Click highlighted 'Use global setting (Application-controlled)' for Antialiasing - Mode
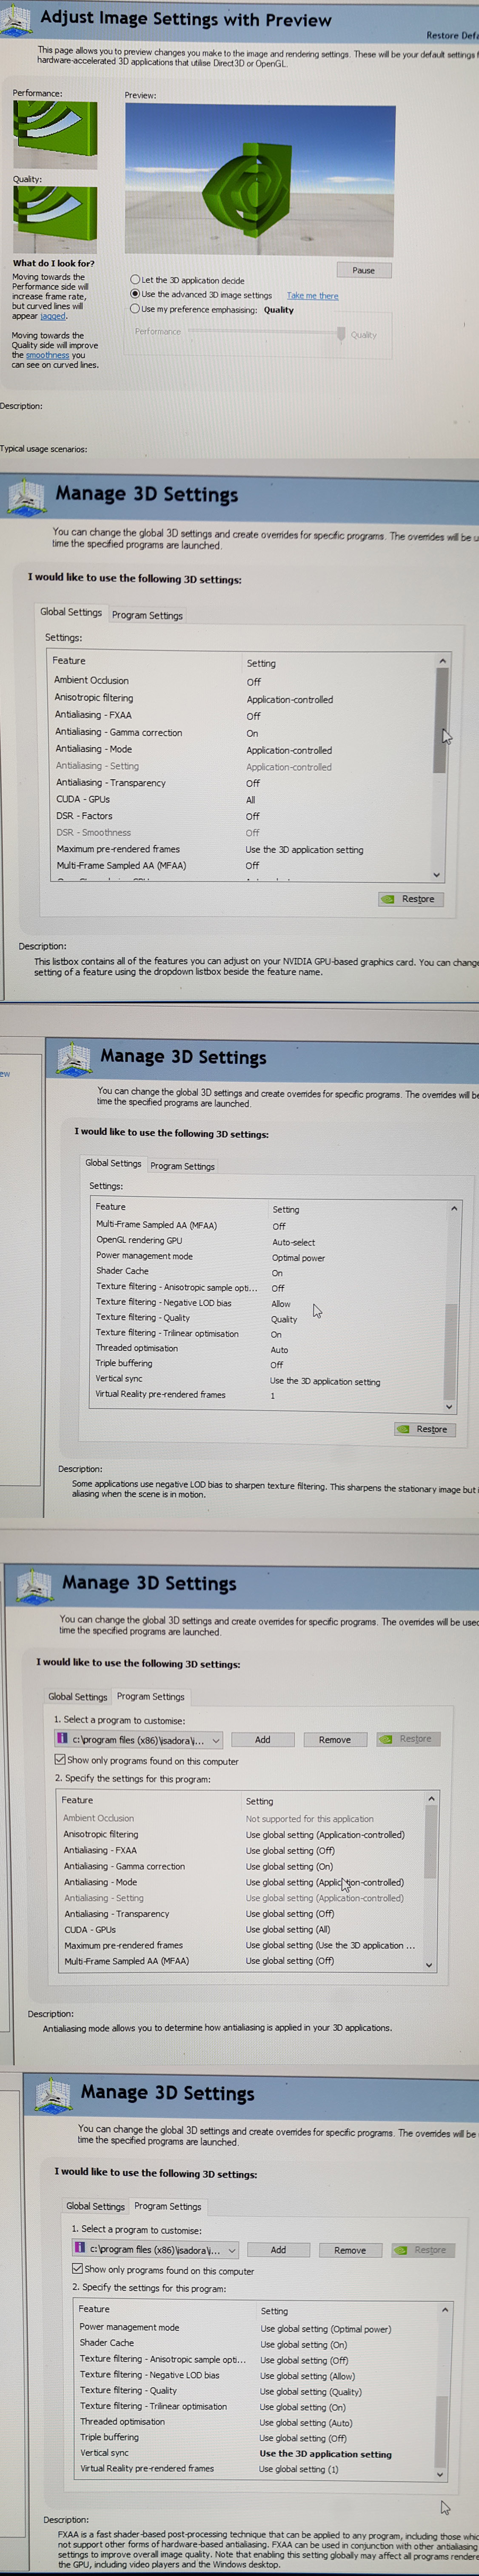This screenshot has width=479, height=2576. 325,1882
